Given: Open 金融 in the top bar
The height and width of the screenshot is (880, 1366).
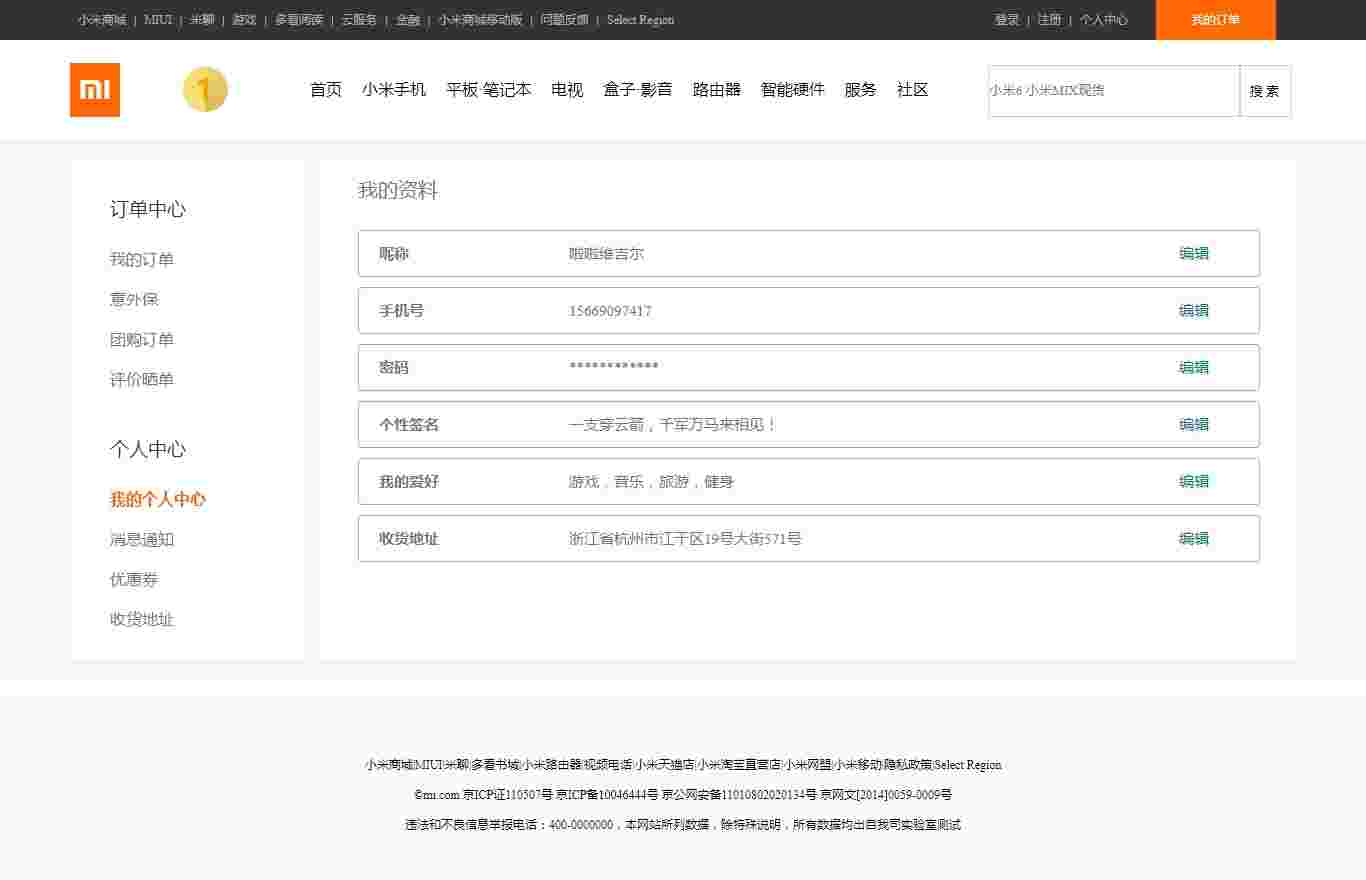Looking at the screenshot, I should click(x=407, y=19).
